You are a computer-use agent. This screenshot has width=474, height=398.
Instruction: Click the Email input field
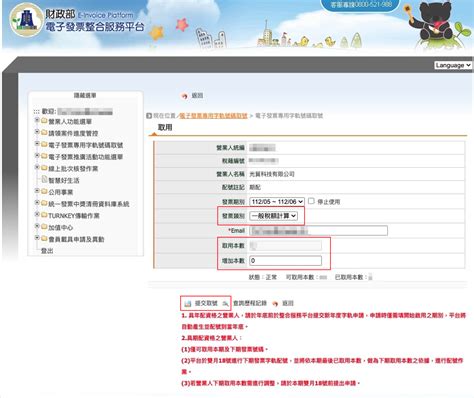318,231
